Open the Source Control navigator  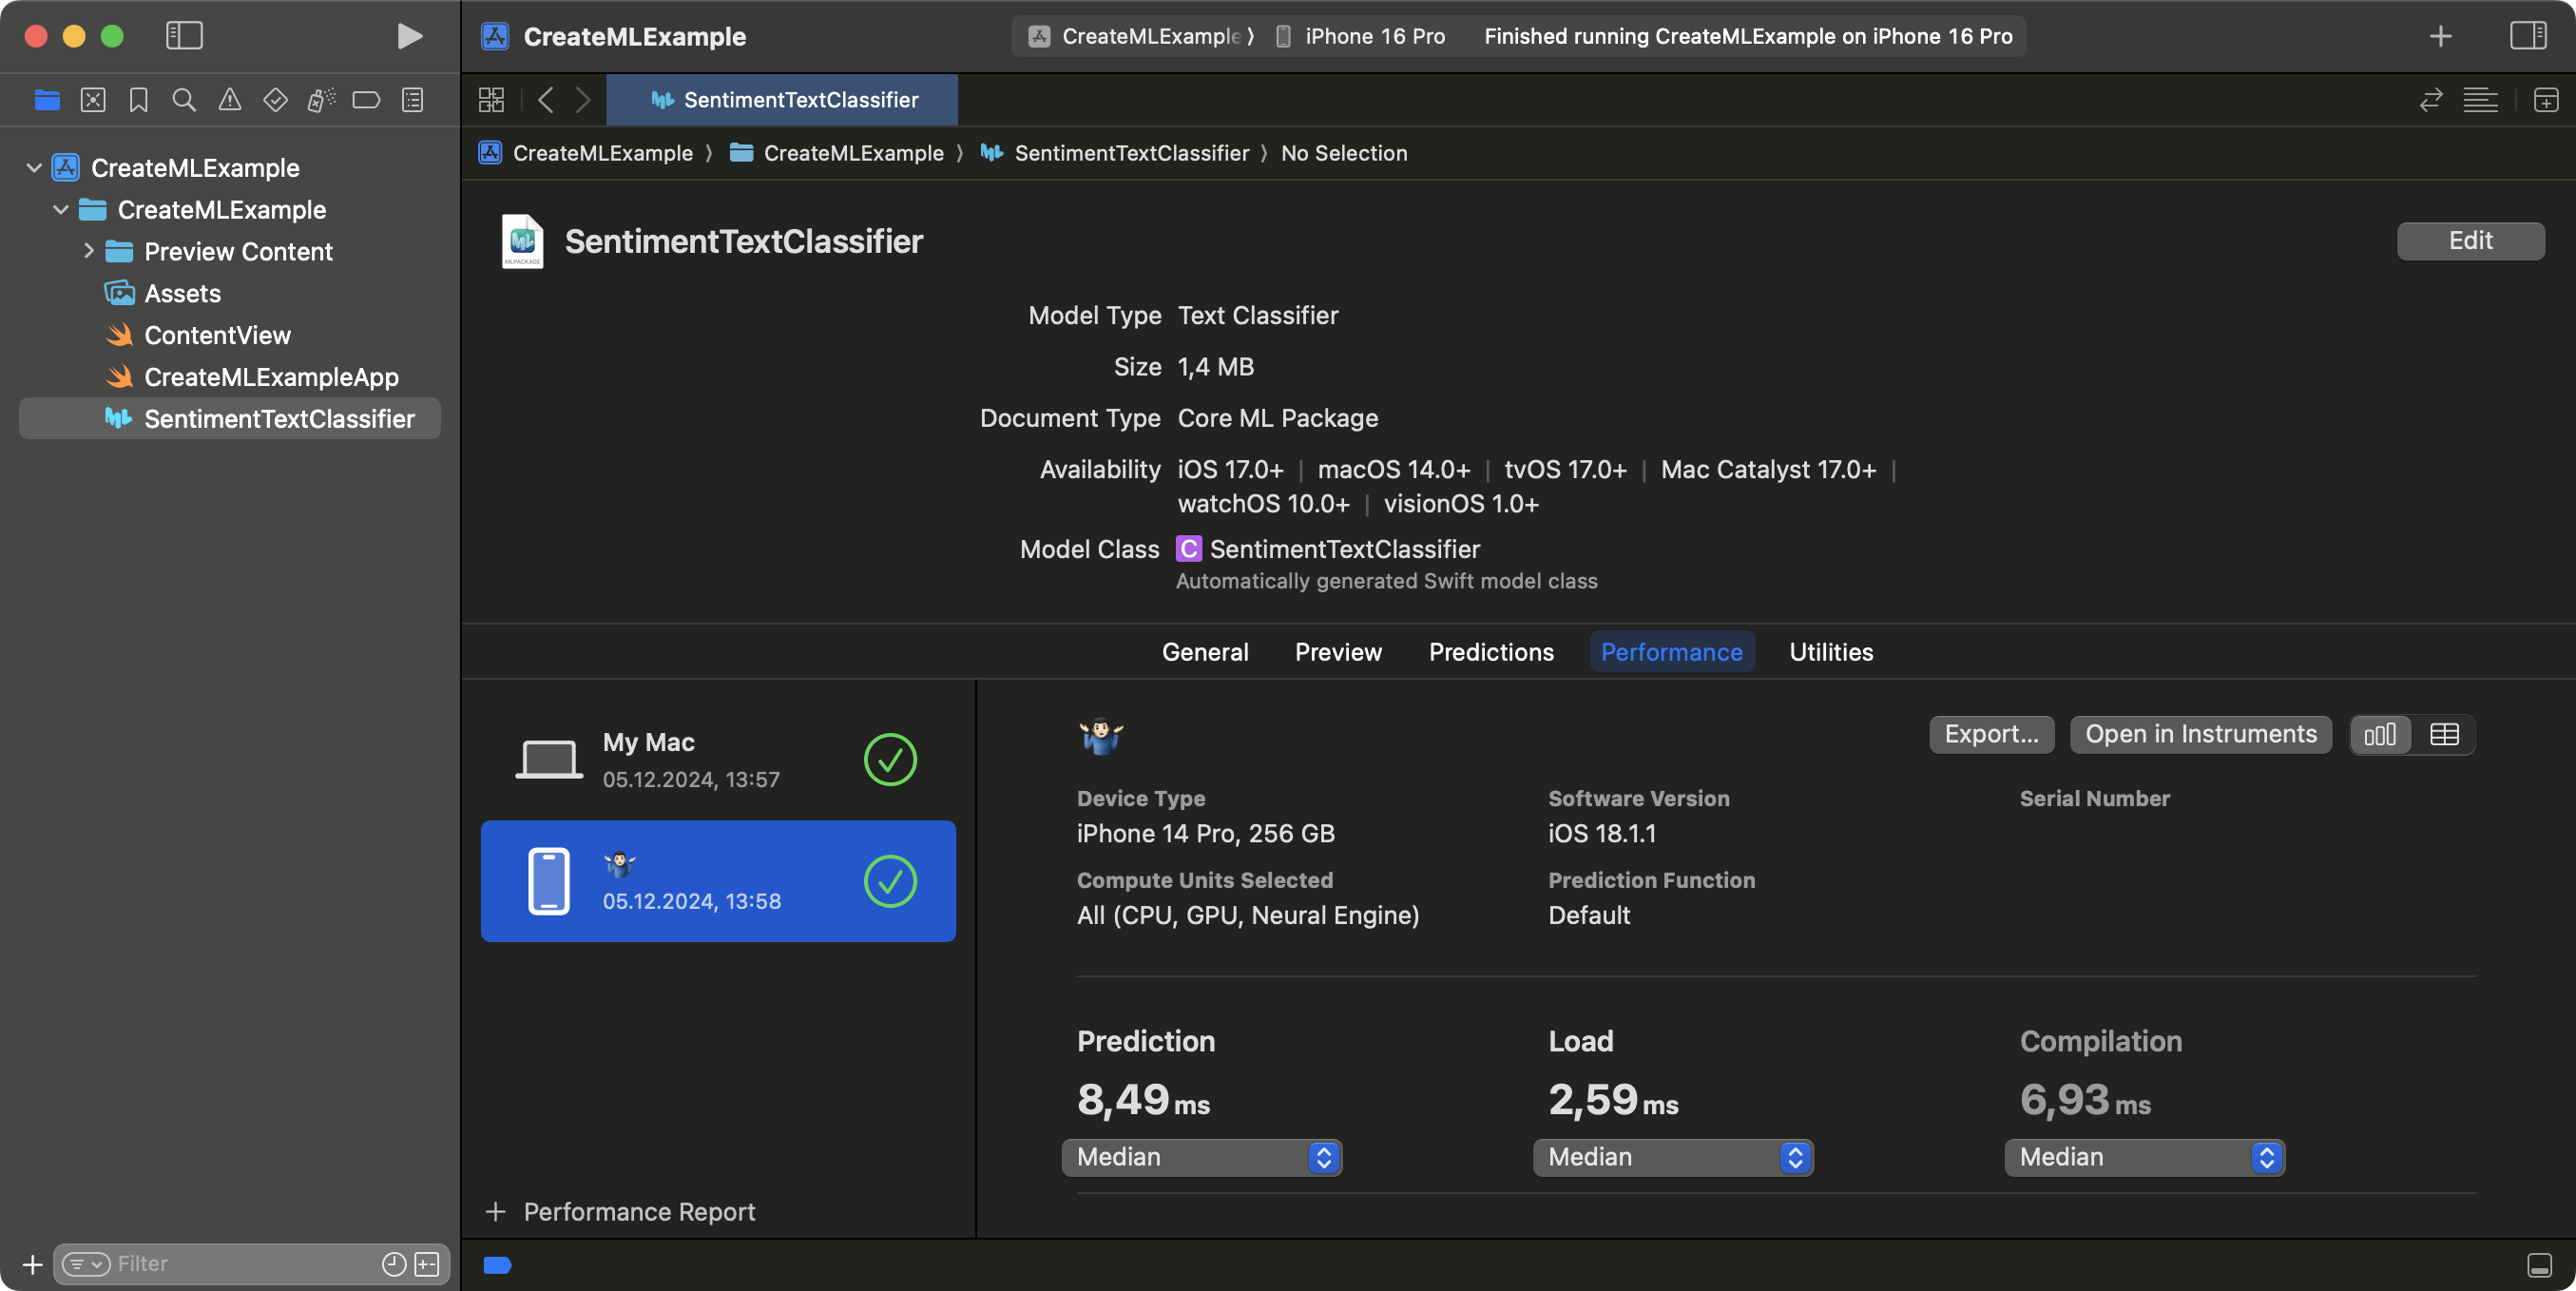click(93, 100)
